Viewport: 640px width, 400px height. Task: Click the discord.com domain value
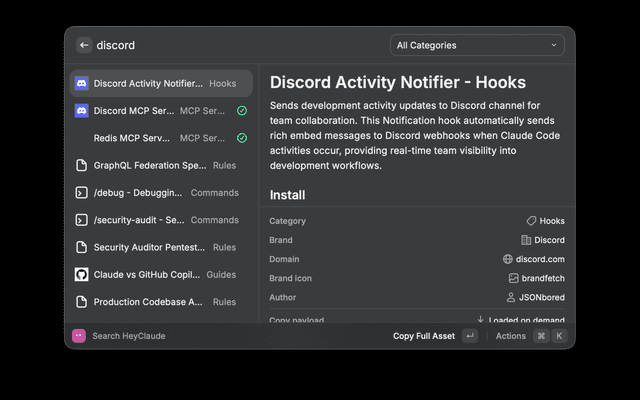(540, 259)
